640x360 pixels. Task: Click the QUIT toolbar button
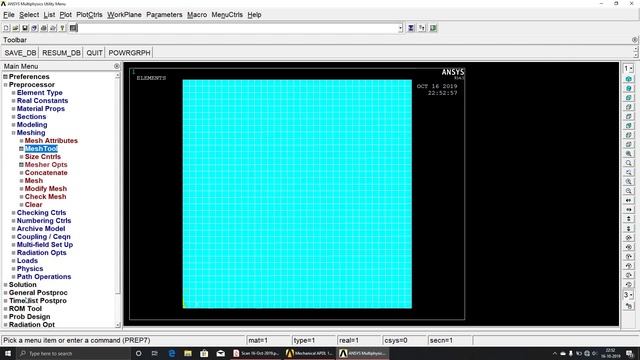[94, 53]
